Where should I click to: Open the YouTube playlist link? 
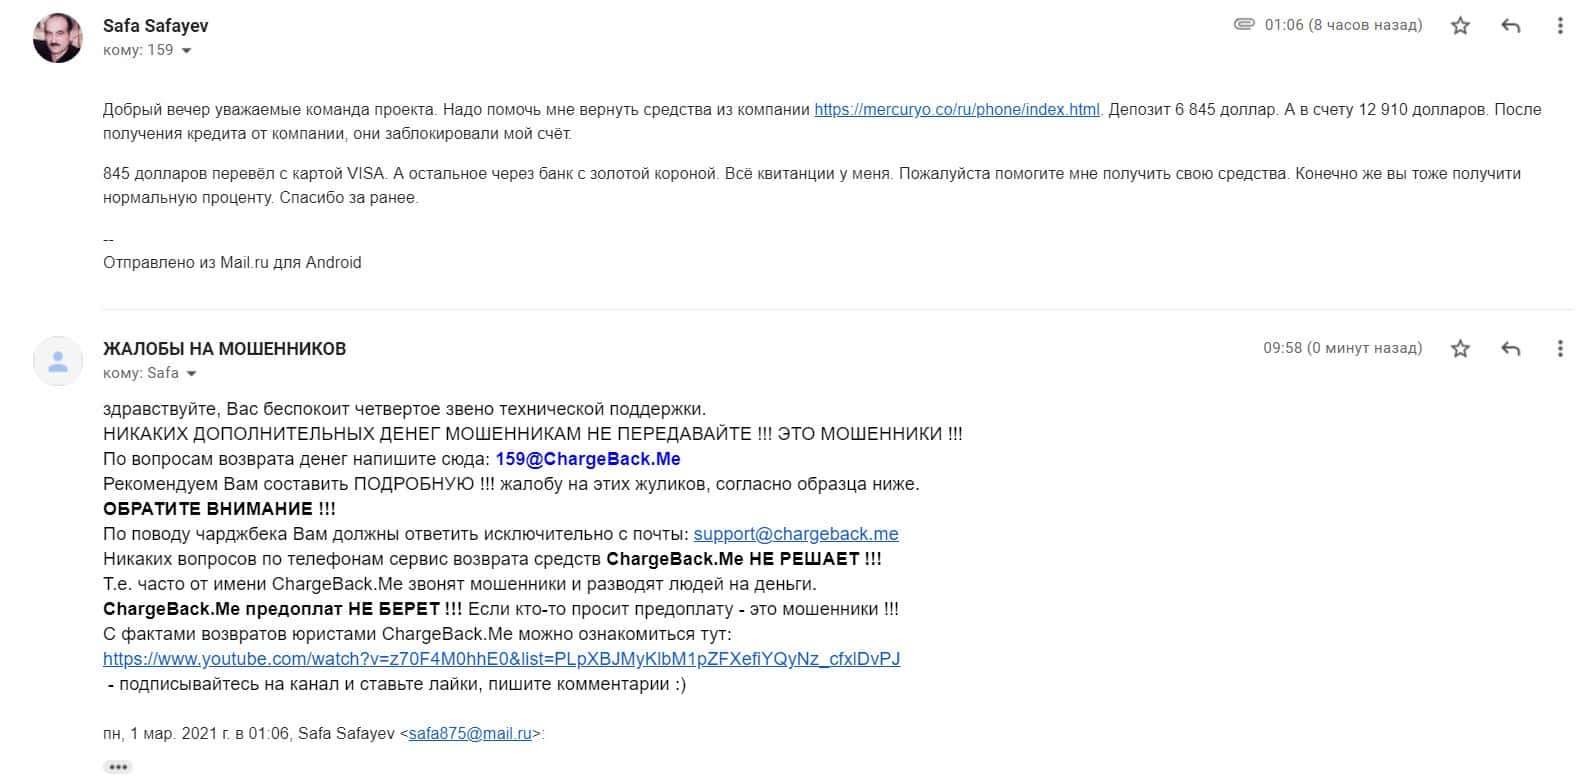click(x=501, y=659)
